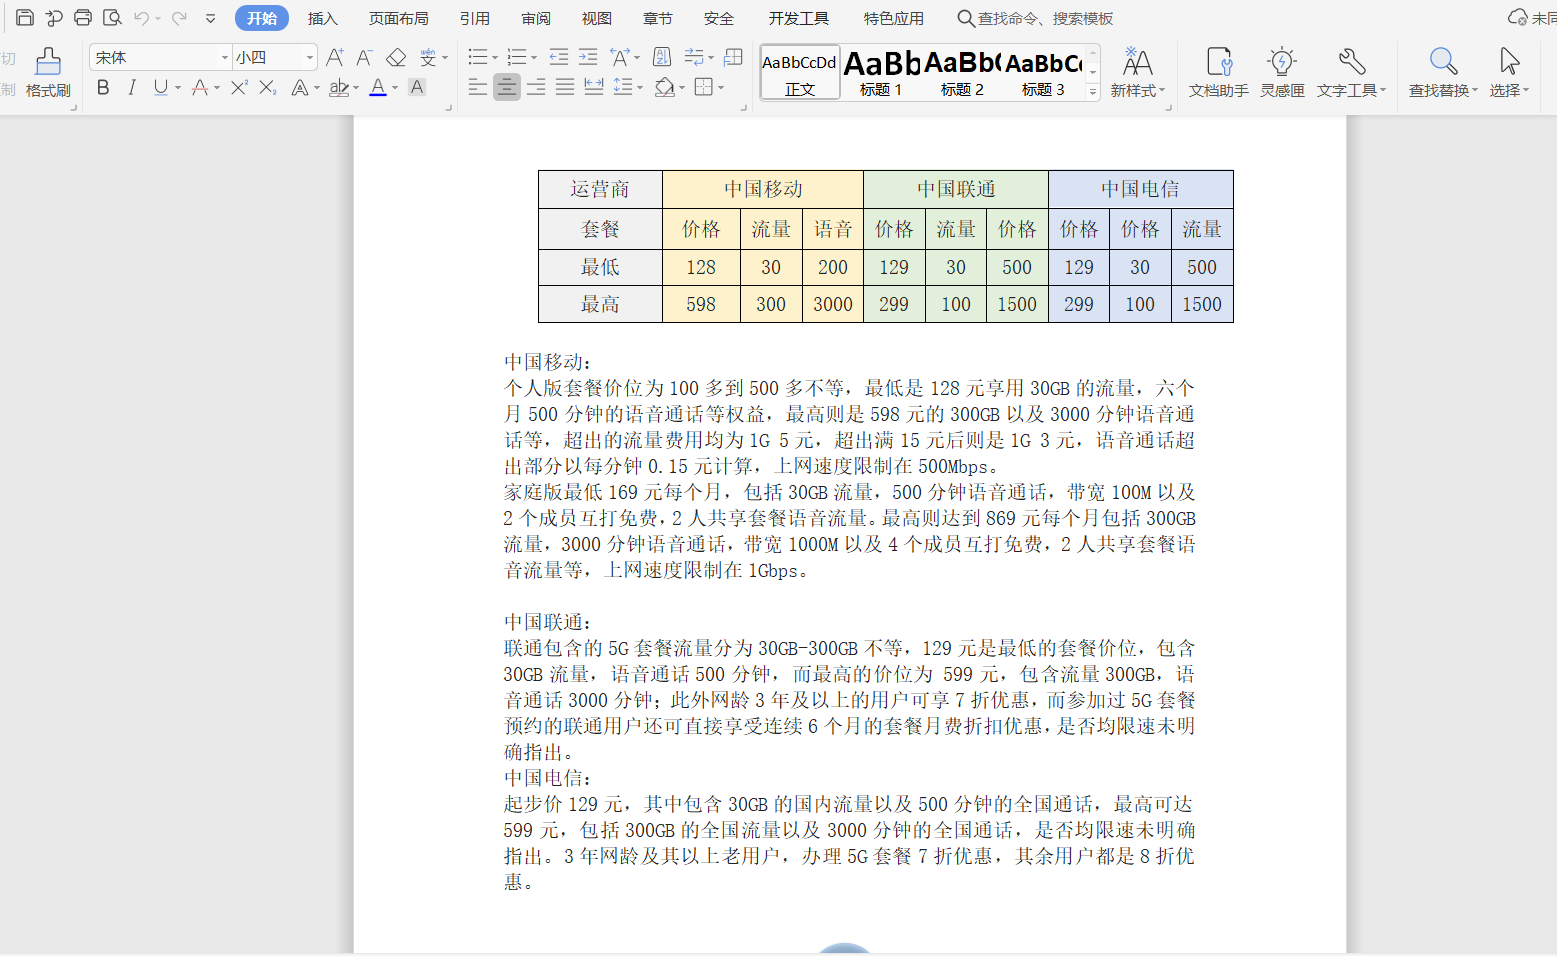1557x956 pixels.
Task: Apply the 正文 (Normal) style
Action: click(800, 73)
